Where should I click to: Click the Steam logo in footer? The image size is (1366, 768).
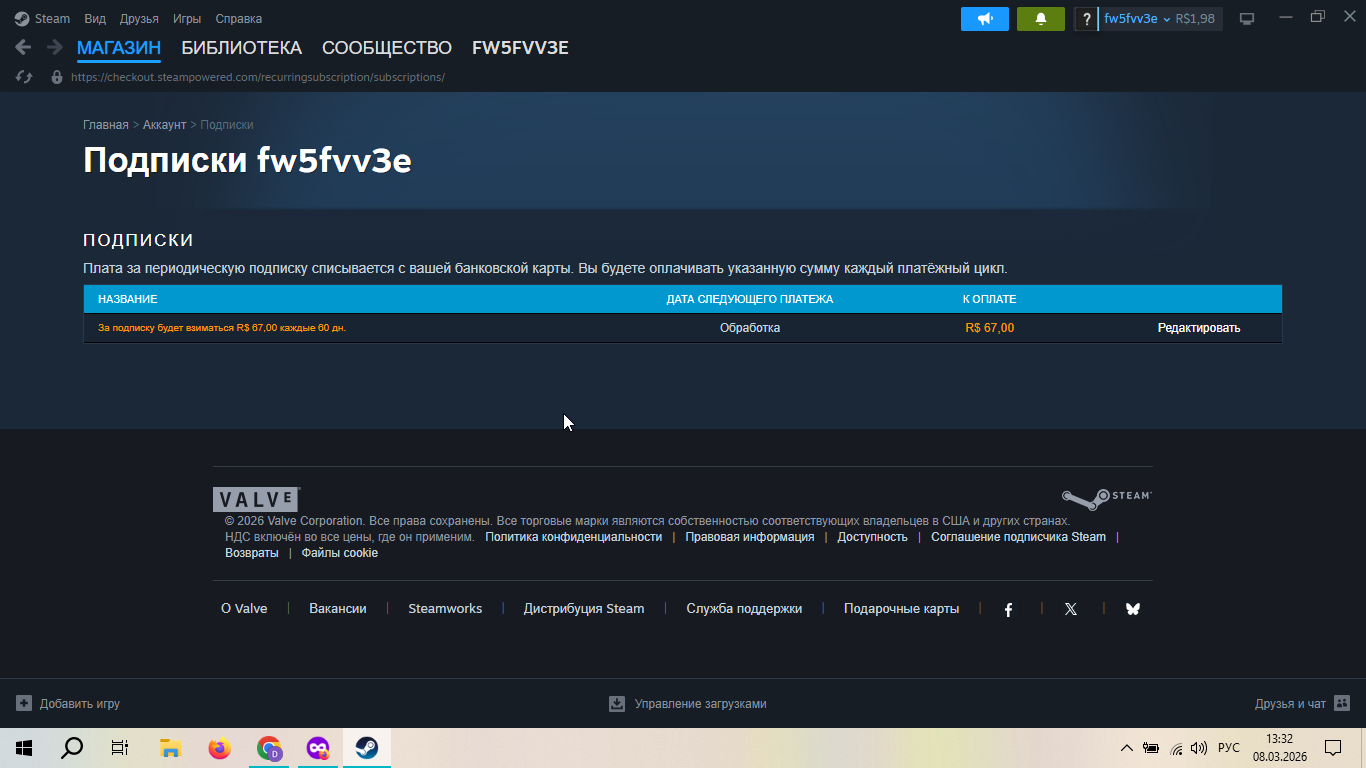click(1106, 499)
